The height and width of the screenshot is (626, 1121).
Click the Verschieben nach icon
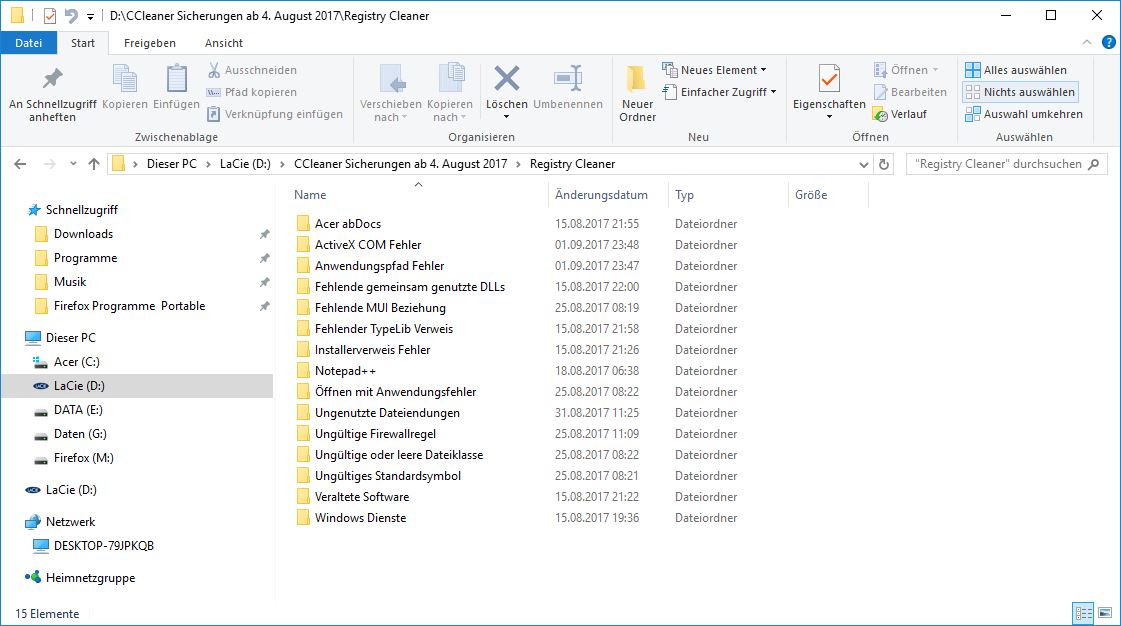(391, 78)
